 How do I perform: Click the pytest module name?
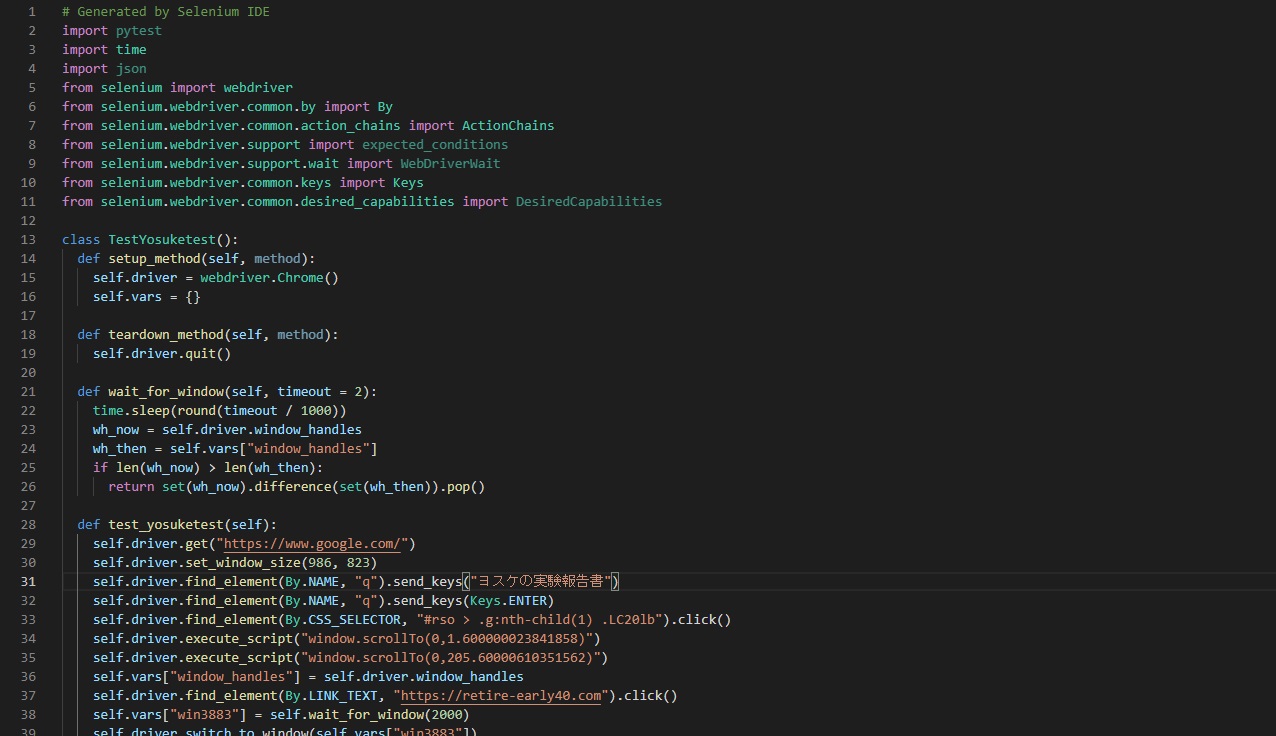138,31
